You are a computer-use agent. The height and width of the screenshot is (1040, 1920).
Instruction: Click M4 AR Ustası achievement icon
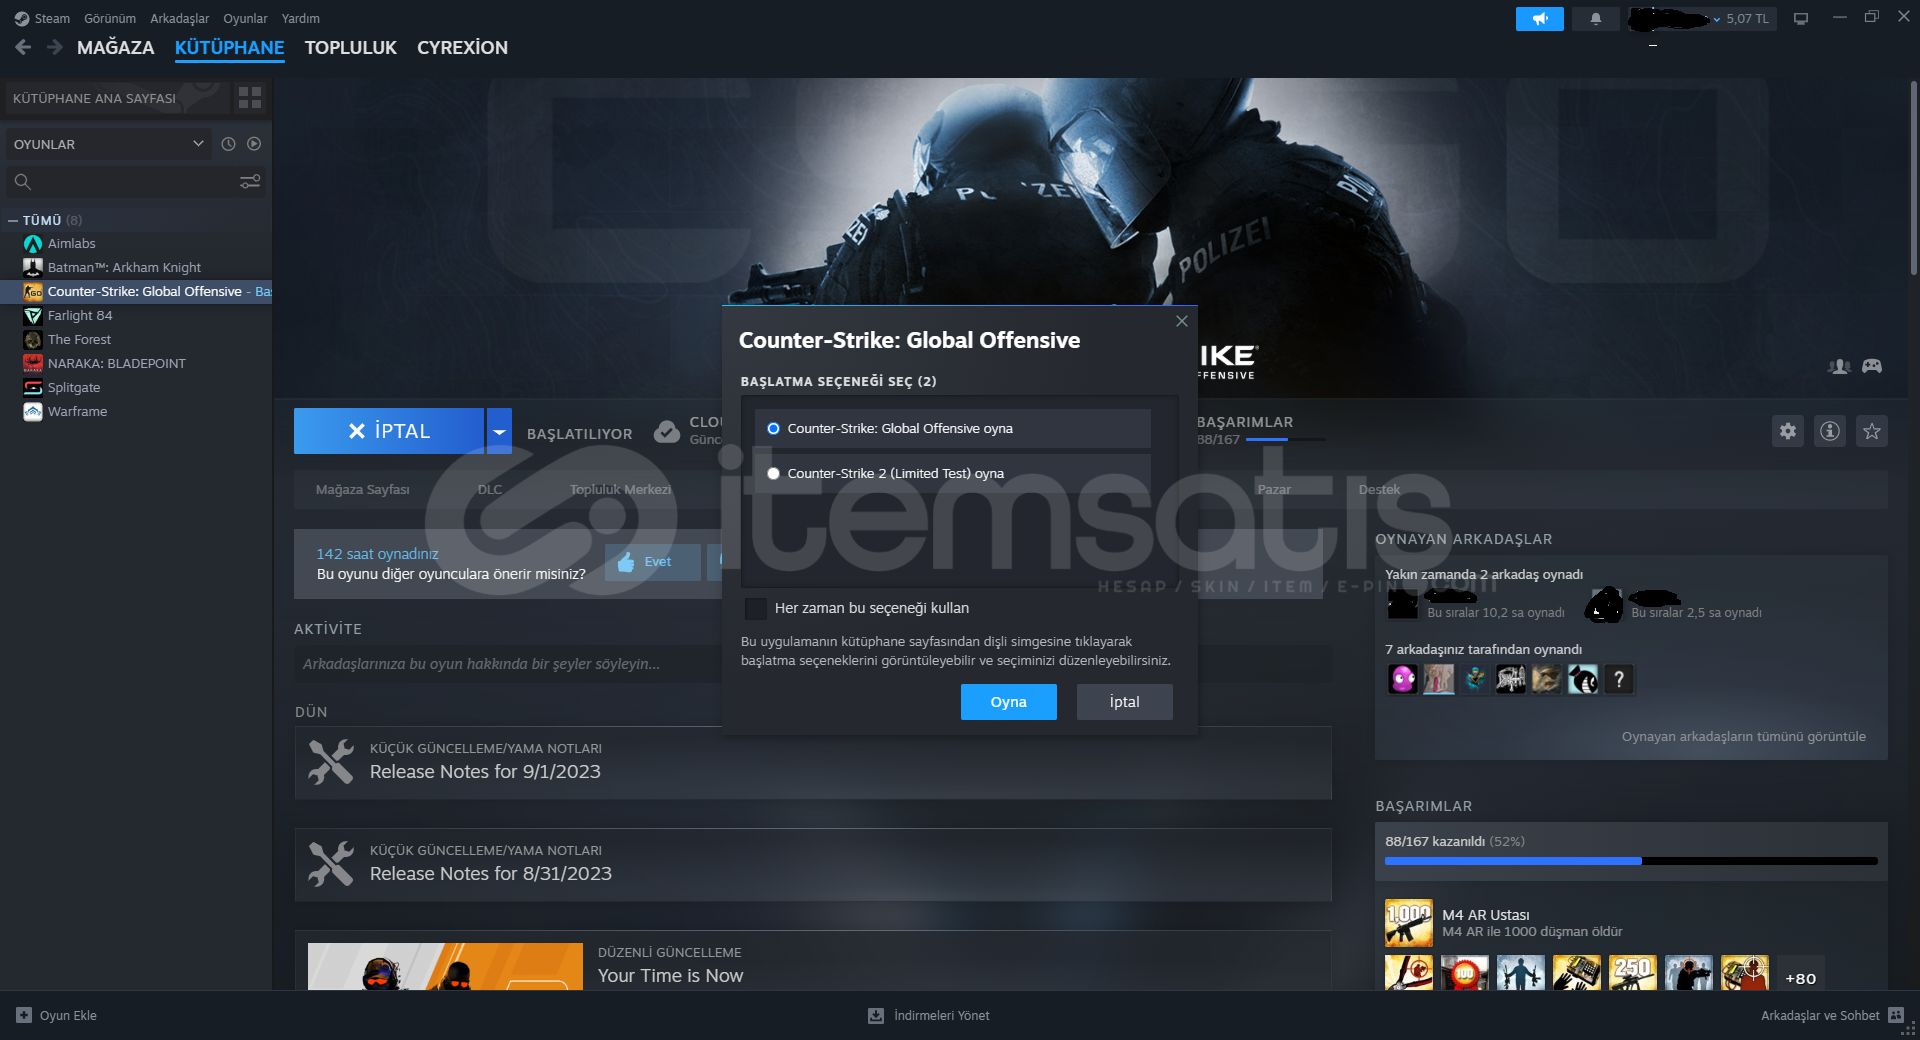1409,923
